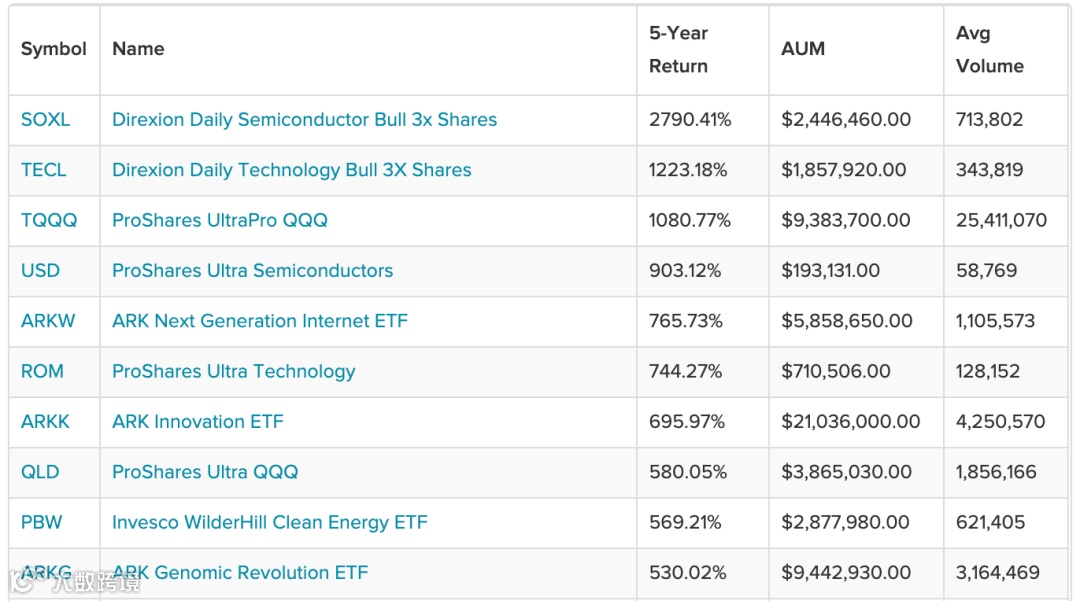Click Direxion Daily Technology Bull 3X Shares

[x=291, y=170]
